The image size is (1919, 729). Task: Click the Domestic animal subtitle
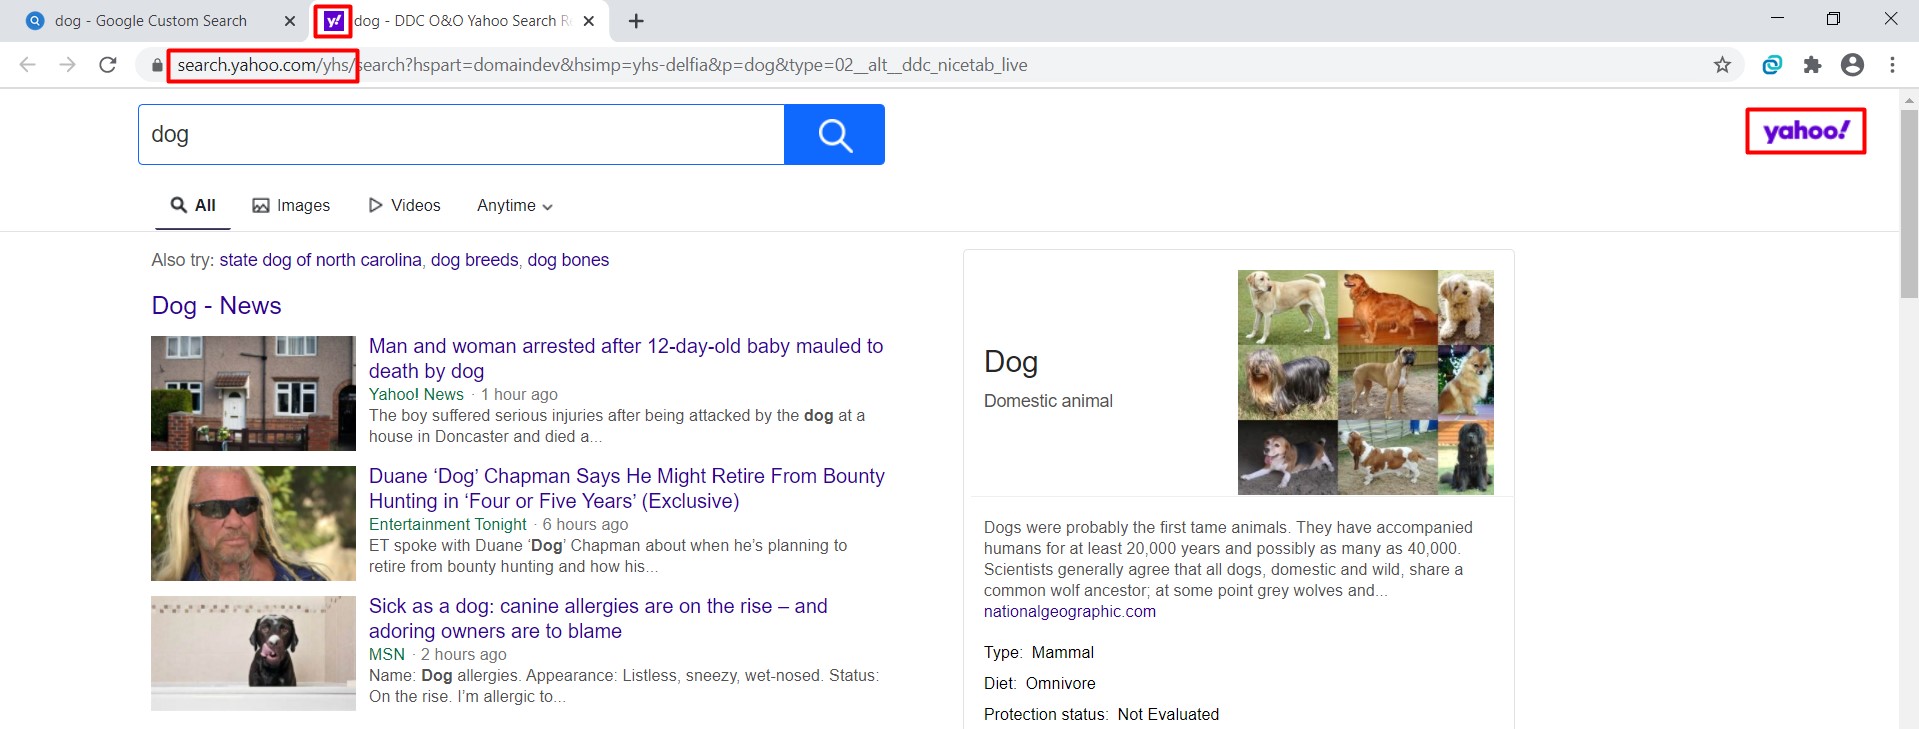1048,401
